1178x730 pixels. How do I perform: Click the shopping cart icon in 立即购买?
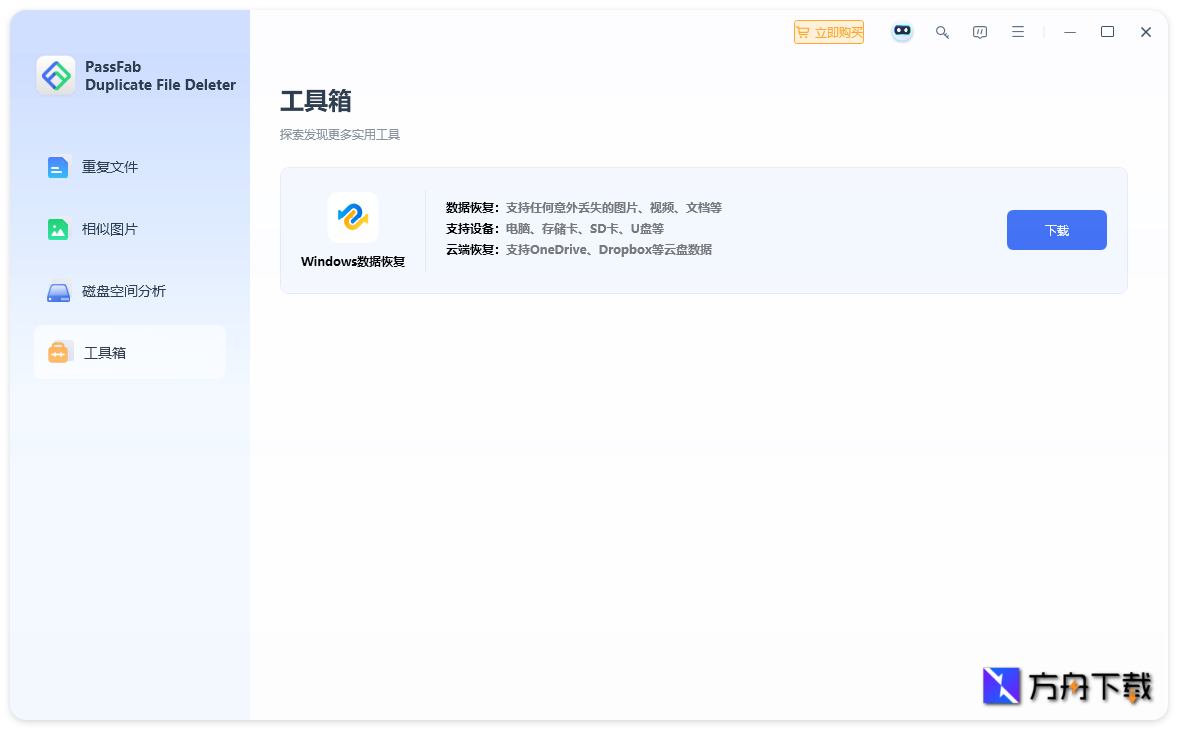click(803, 31)
